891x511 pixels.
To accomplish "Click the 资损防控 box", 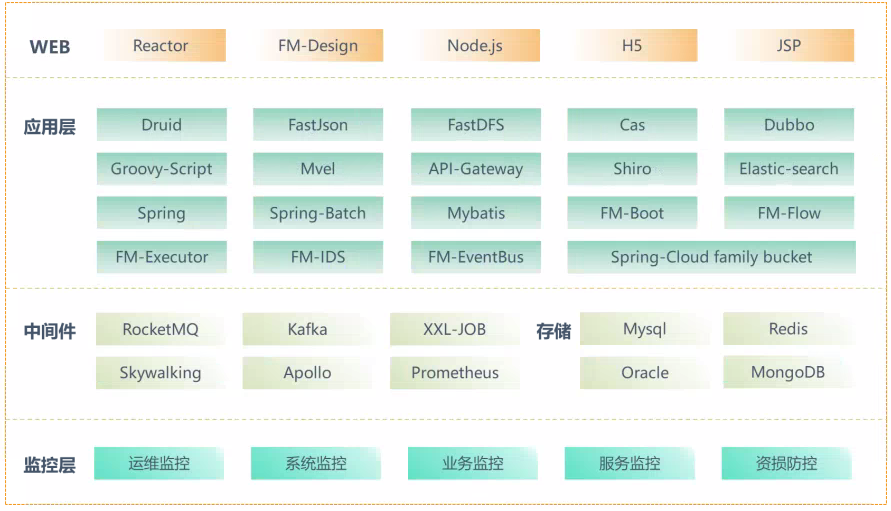I will click(x=786, y=463).
